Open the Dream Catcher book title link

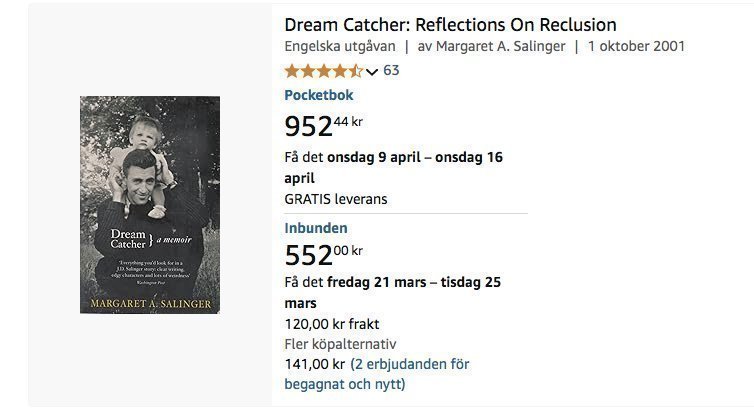point(450,25)
